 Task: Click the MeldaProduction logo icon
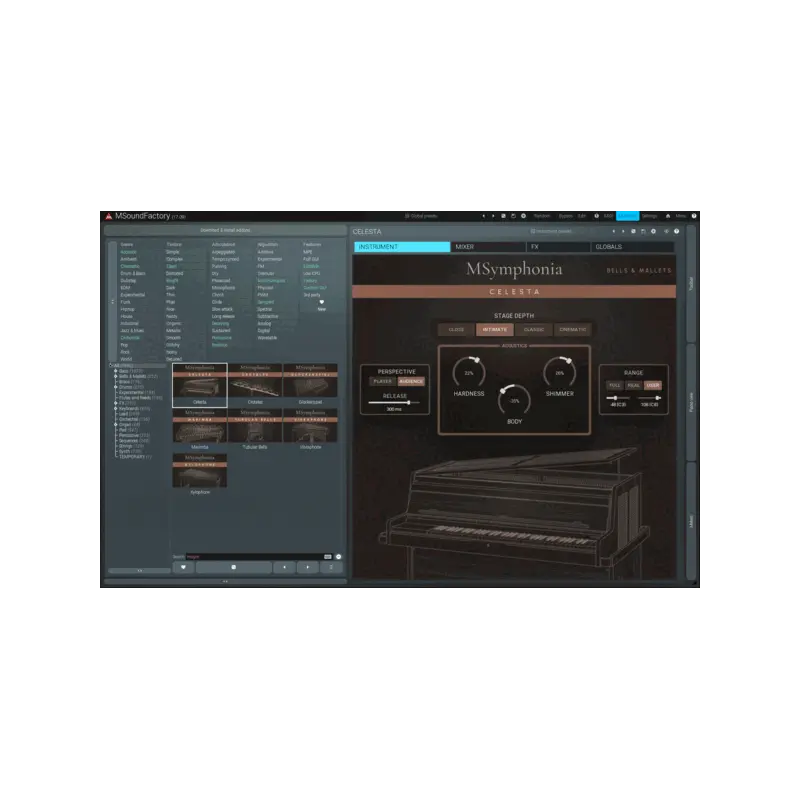109,216
